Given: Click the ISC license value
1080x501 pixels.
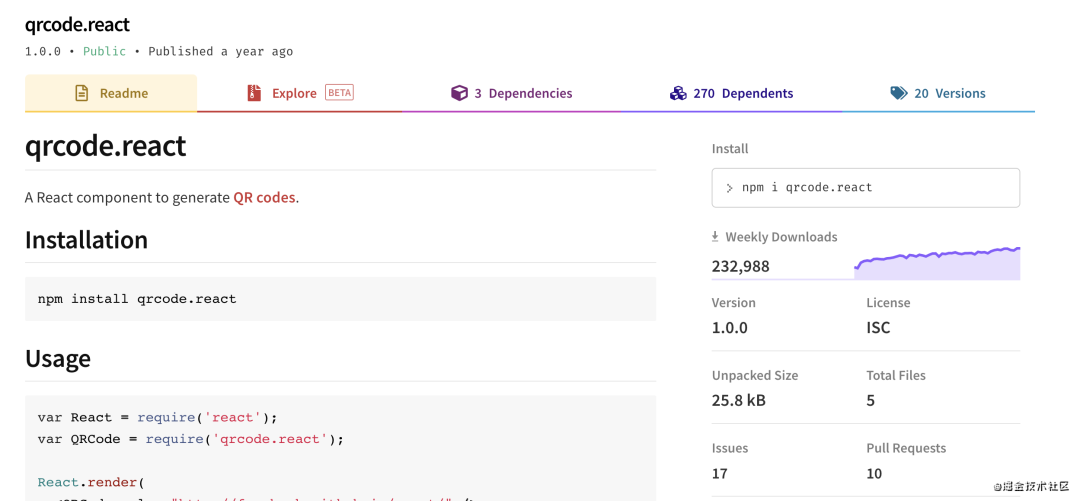Looking at the screenshot, I should 878,328.
